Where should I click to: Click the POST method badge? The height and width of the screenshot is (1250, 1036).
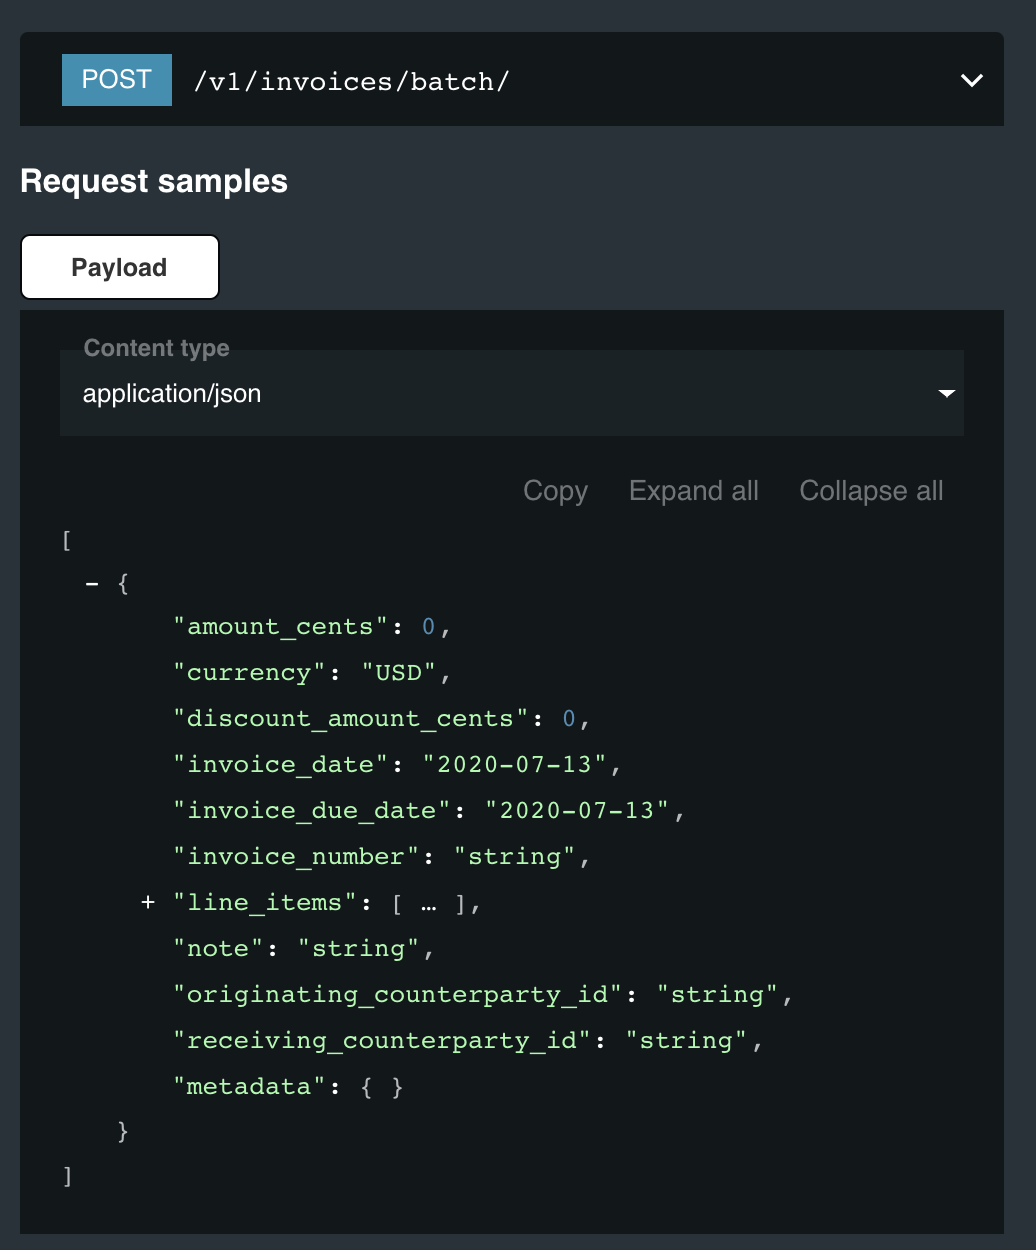(x=117, y=80)
